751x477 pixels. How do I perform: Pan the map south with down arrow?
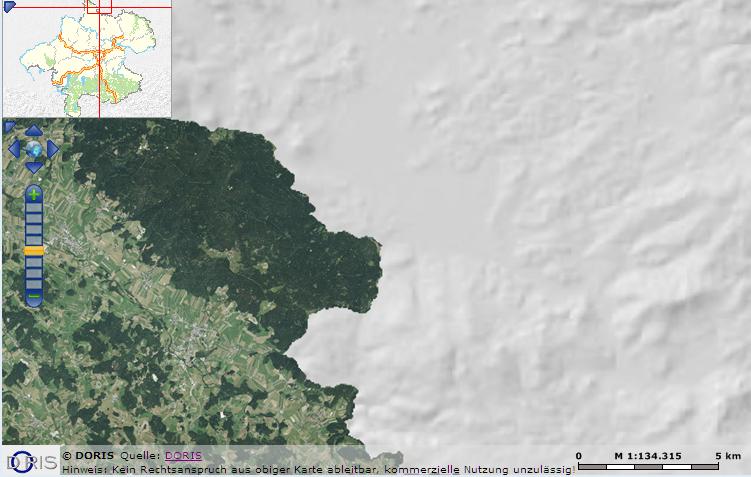34,167
